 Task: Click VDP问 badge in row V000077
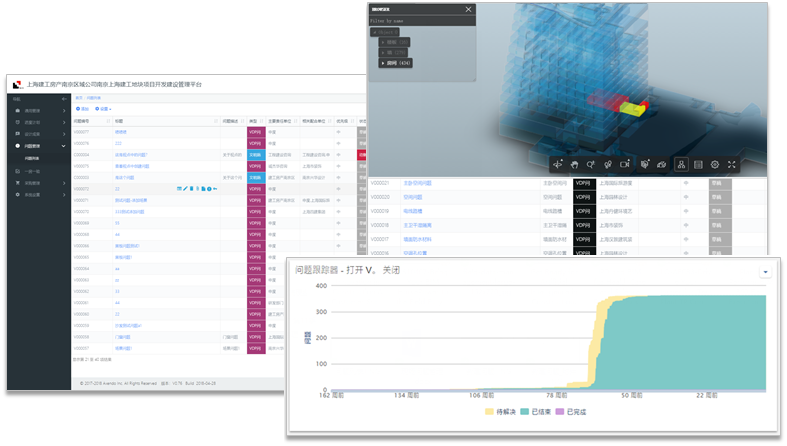point(256,132)
